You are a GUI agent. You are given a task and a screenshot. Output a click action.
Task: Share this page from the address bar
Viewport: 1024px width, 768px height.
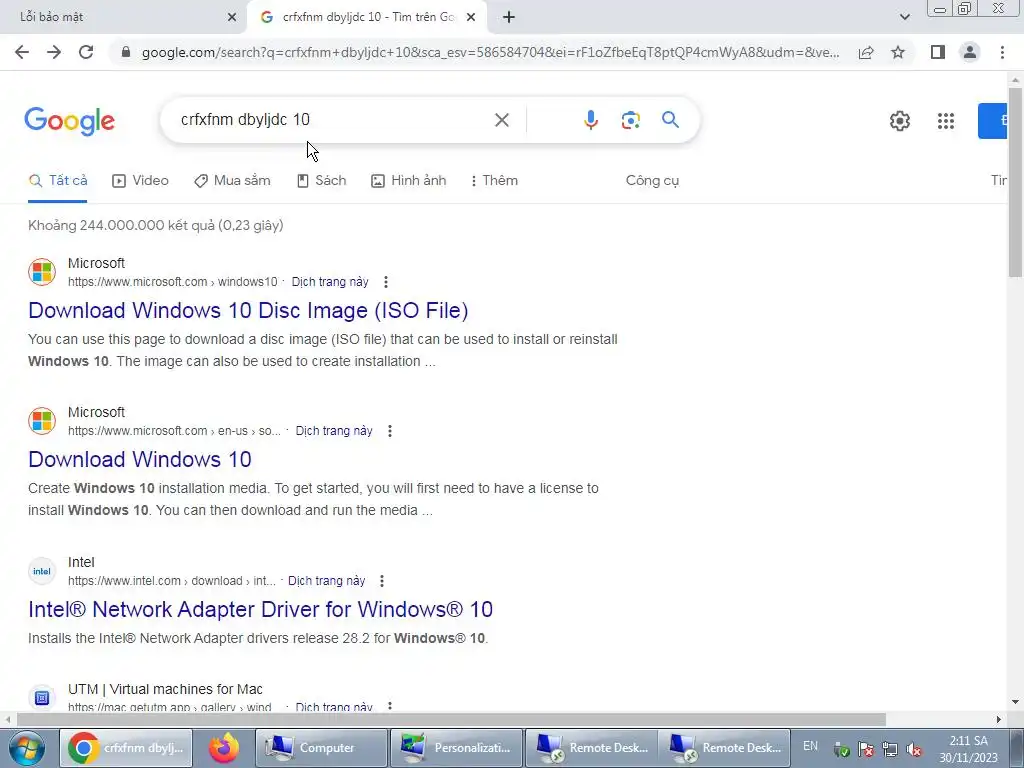click(866, 52)
